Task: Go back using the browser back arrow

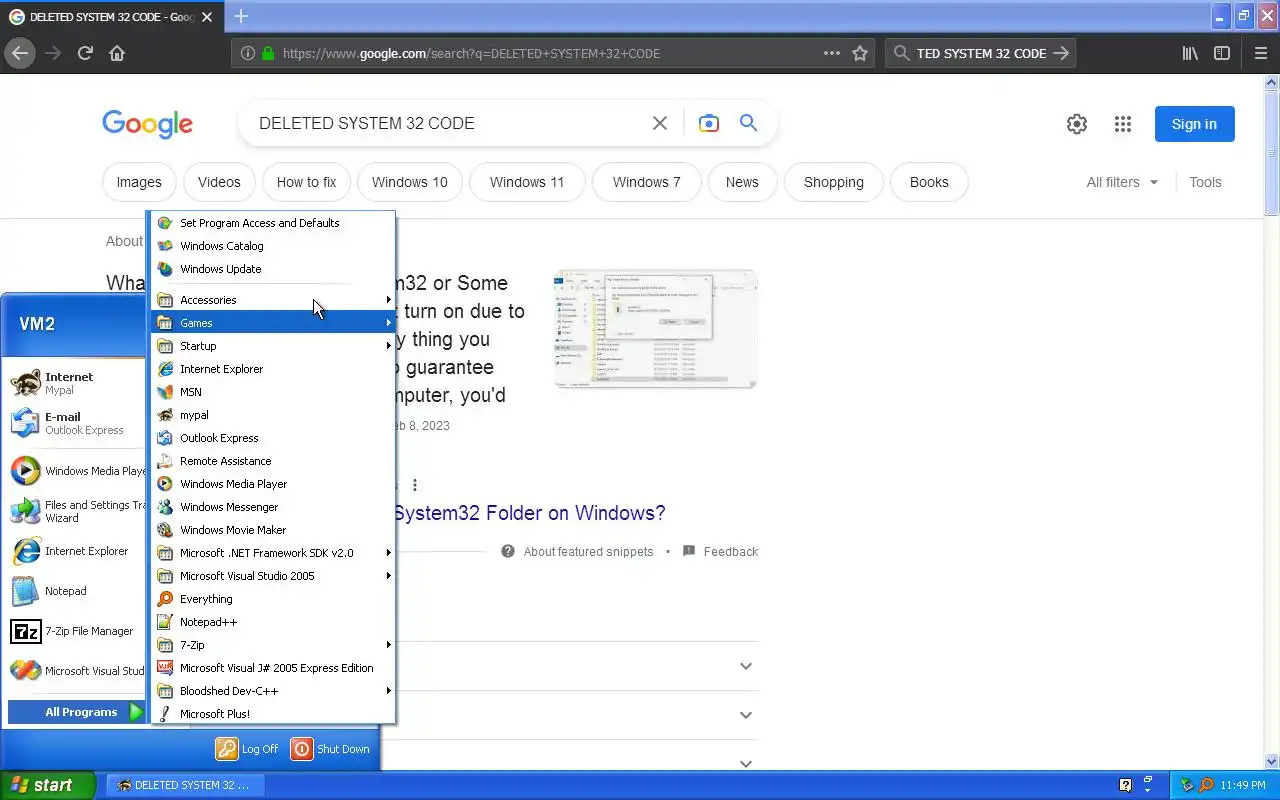Action: coord(20,53)
